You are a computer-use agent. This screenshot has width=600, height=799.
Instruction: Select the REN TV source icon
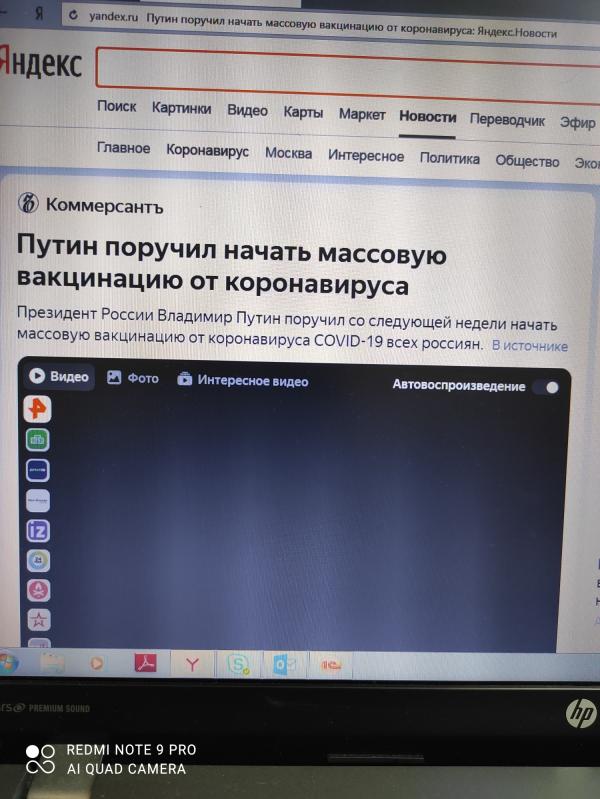(37, 409)
